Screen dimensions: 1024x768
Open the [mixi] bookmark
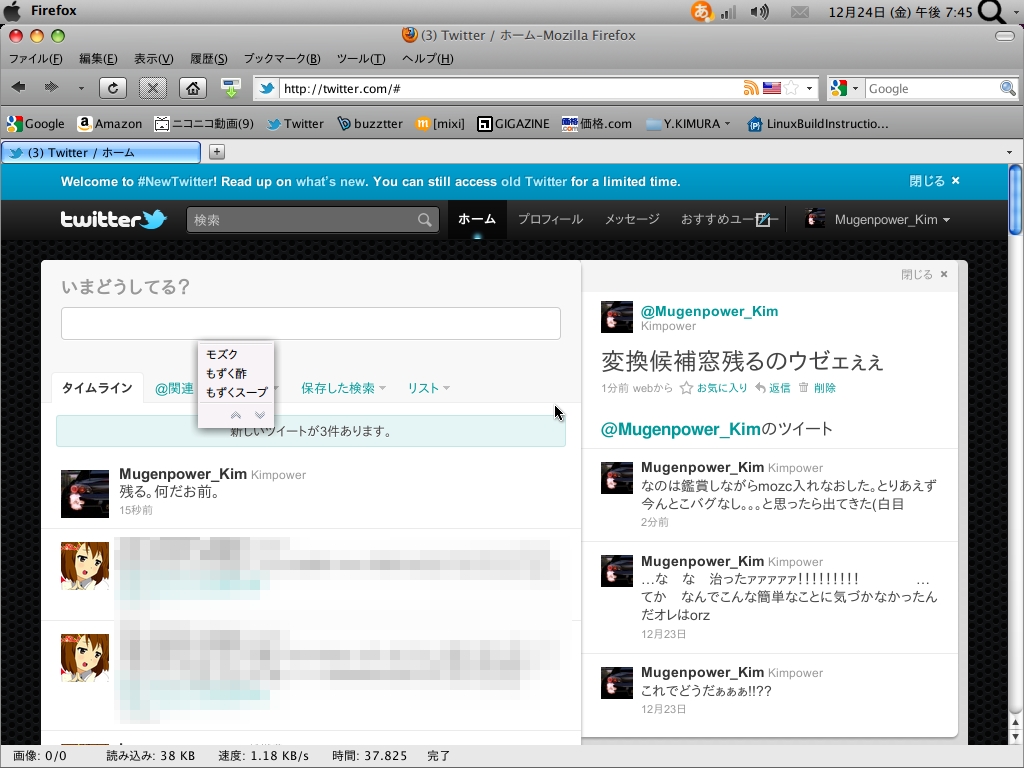(440, 123)
